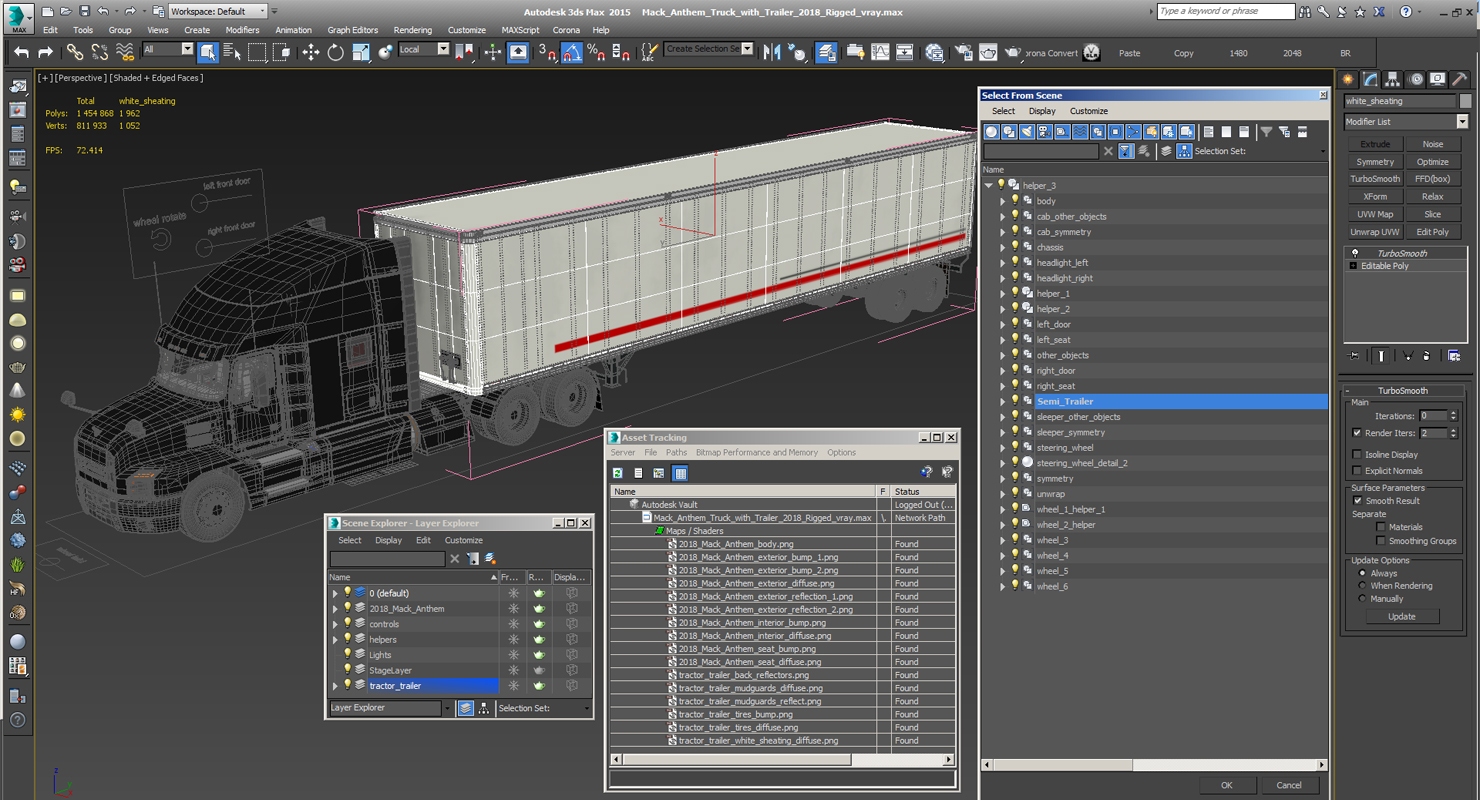Open Display menu in Scene Explorer
The width and height of the screenshot is (1480, 800).
click(x=388, y=540)
